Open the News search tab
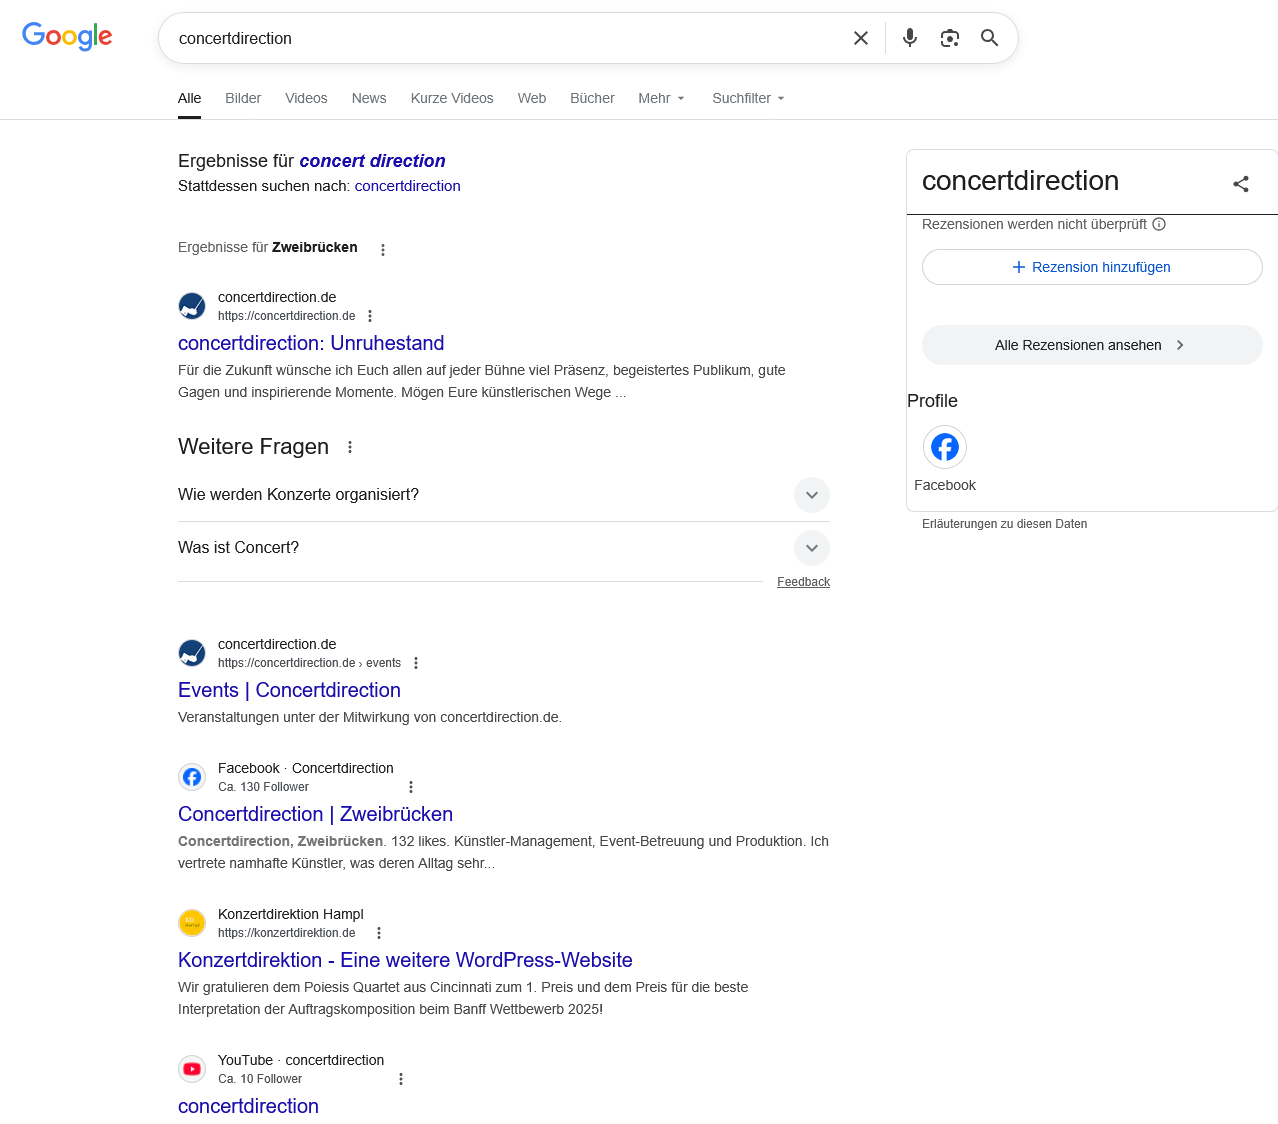The height and width of the screenshot is (1124, 1278). (368, 98)
